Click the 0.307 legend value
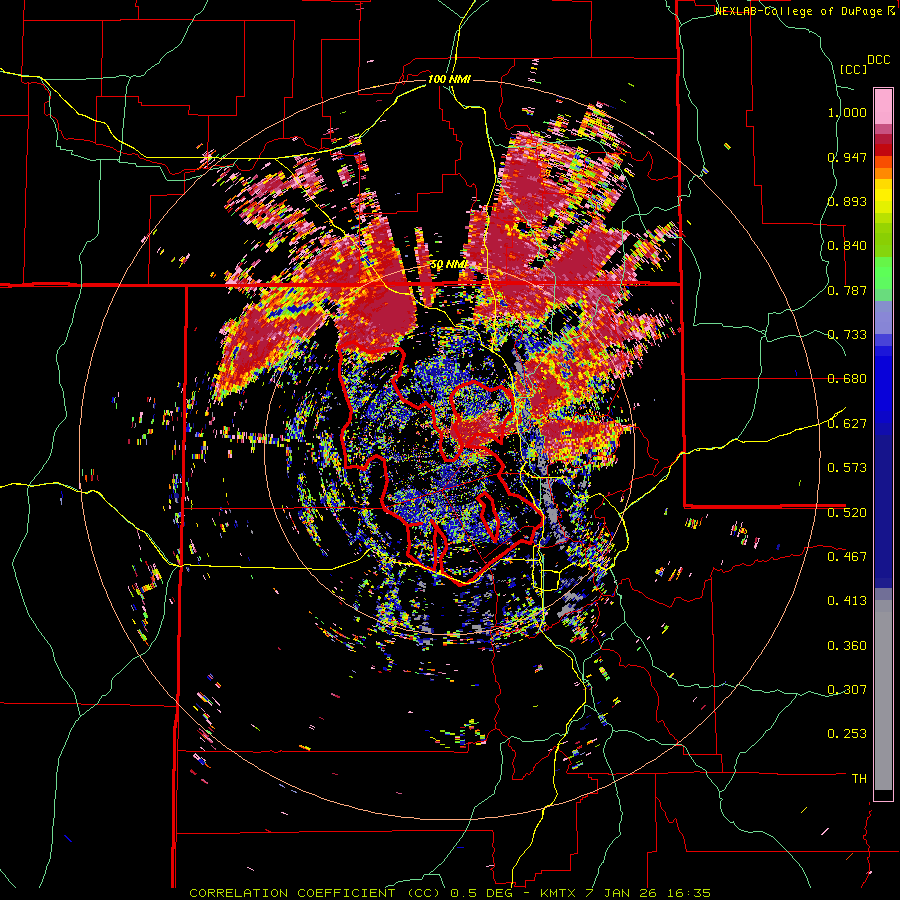 (x=847, y=690)
